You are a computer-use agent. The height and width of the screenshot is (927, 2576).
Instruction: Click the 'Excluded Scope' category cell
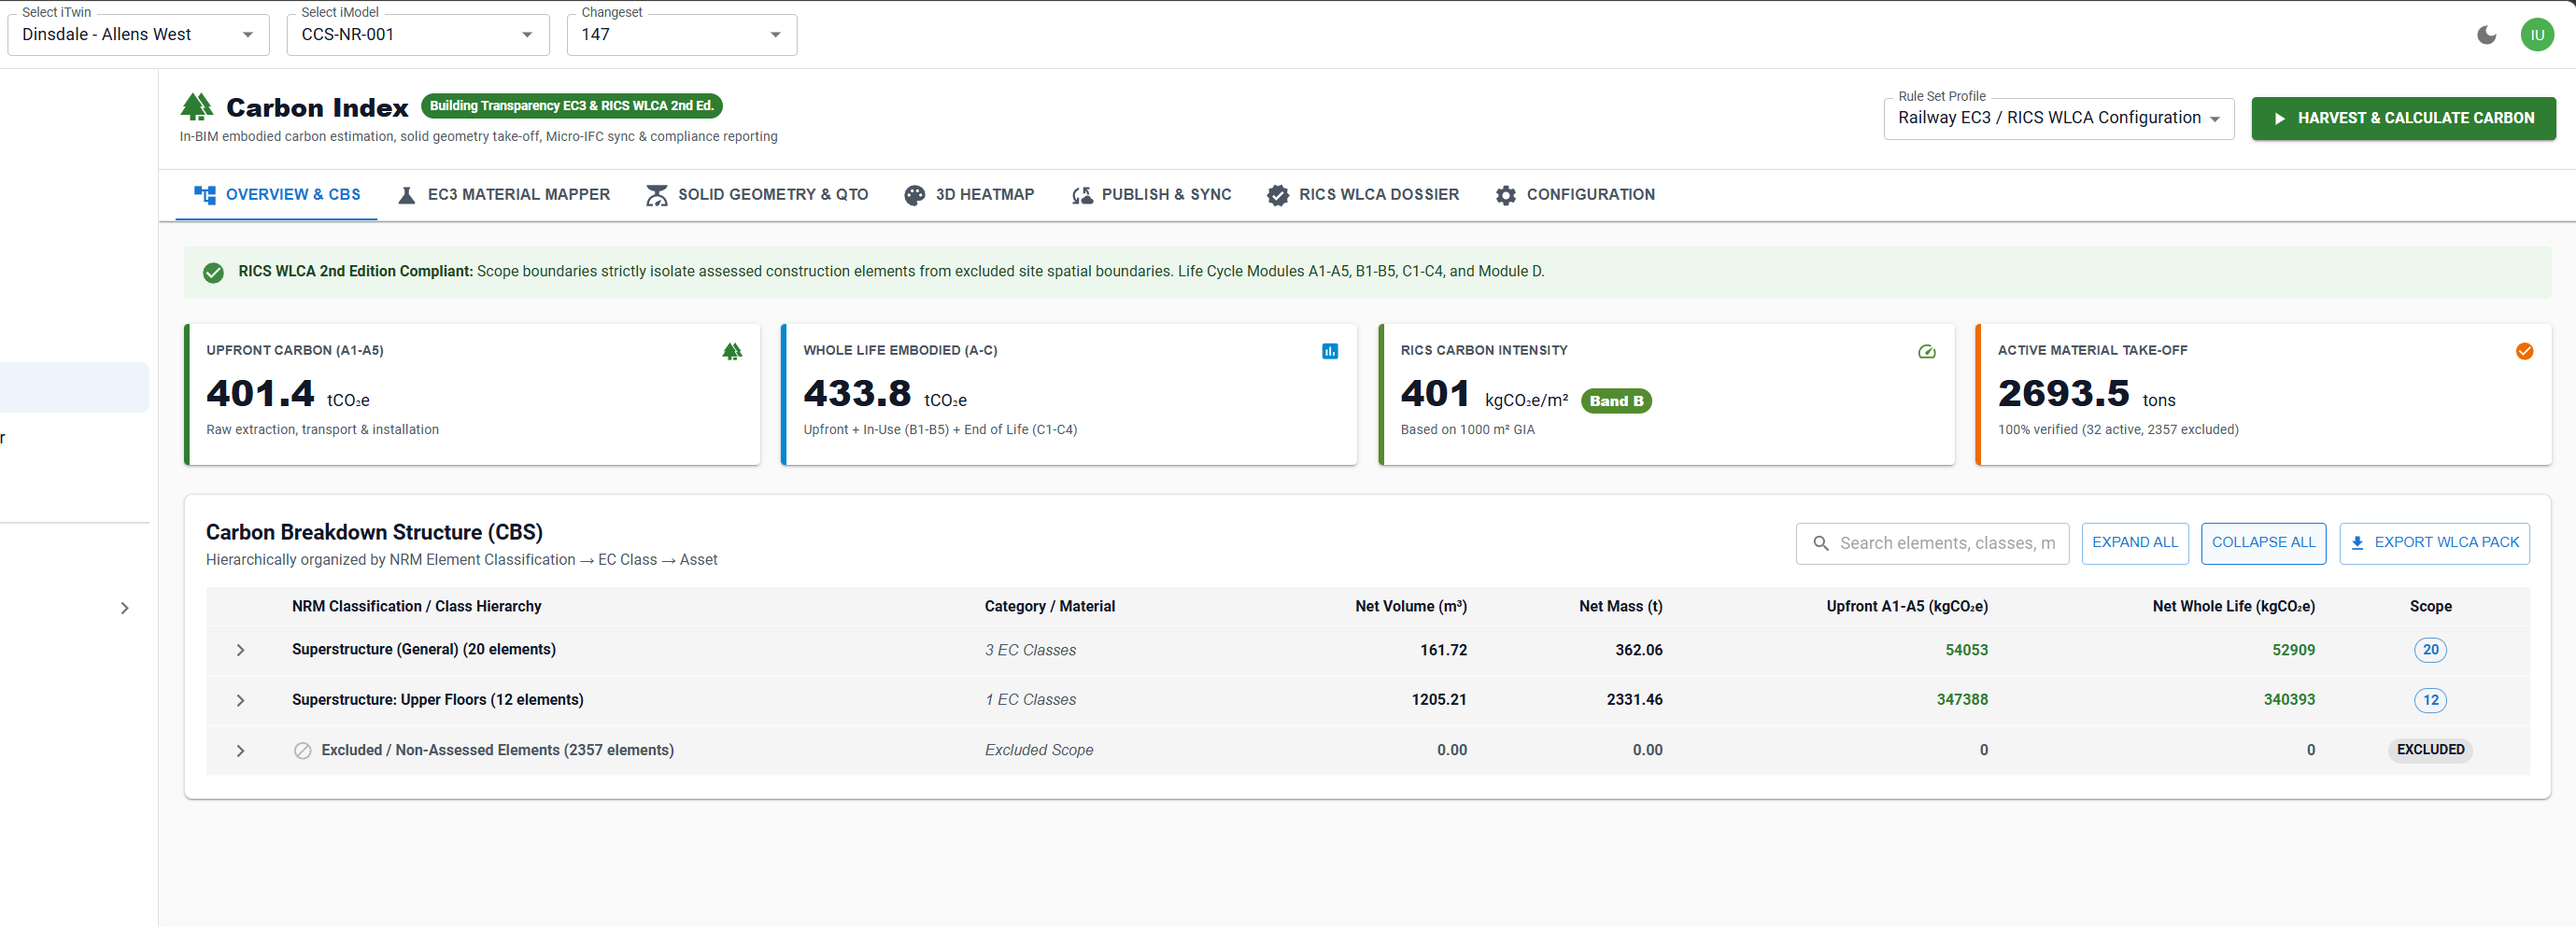[1039, 750]
